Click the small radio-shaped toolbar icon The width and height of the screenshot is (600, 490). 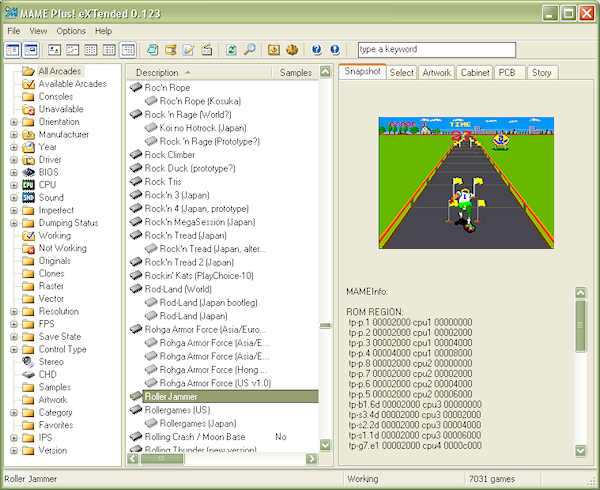pos(207,50)
